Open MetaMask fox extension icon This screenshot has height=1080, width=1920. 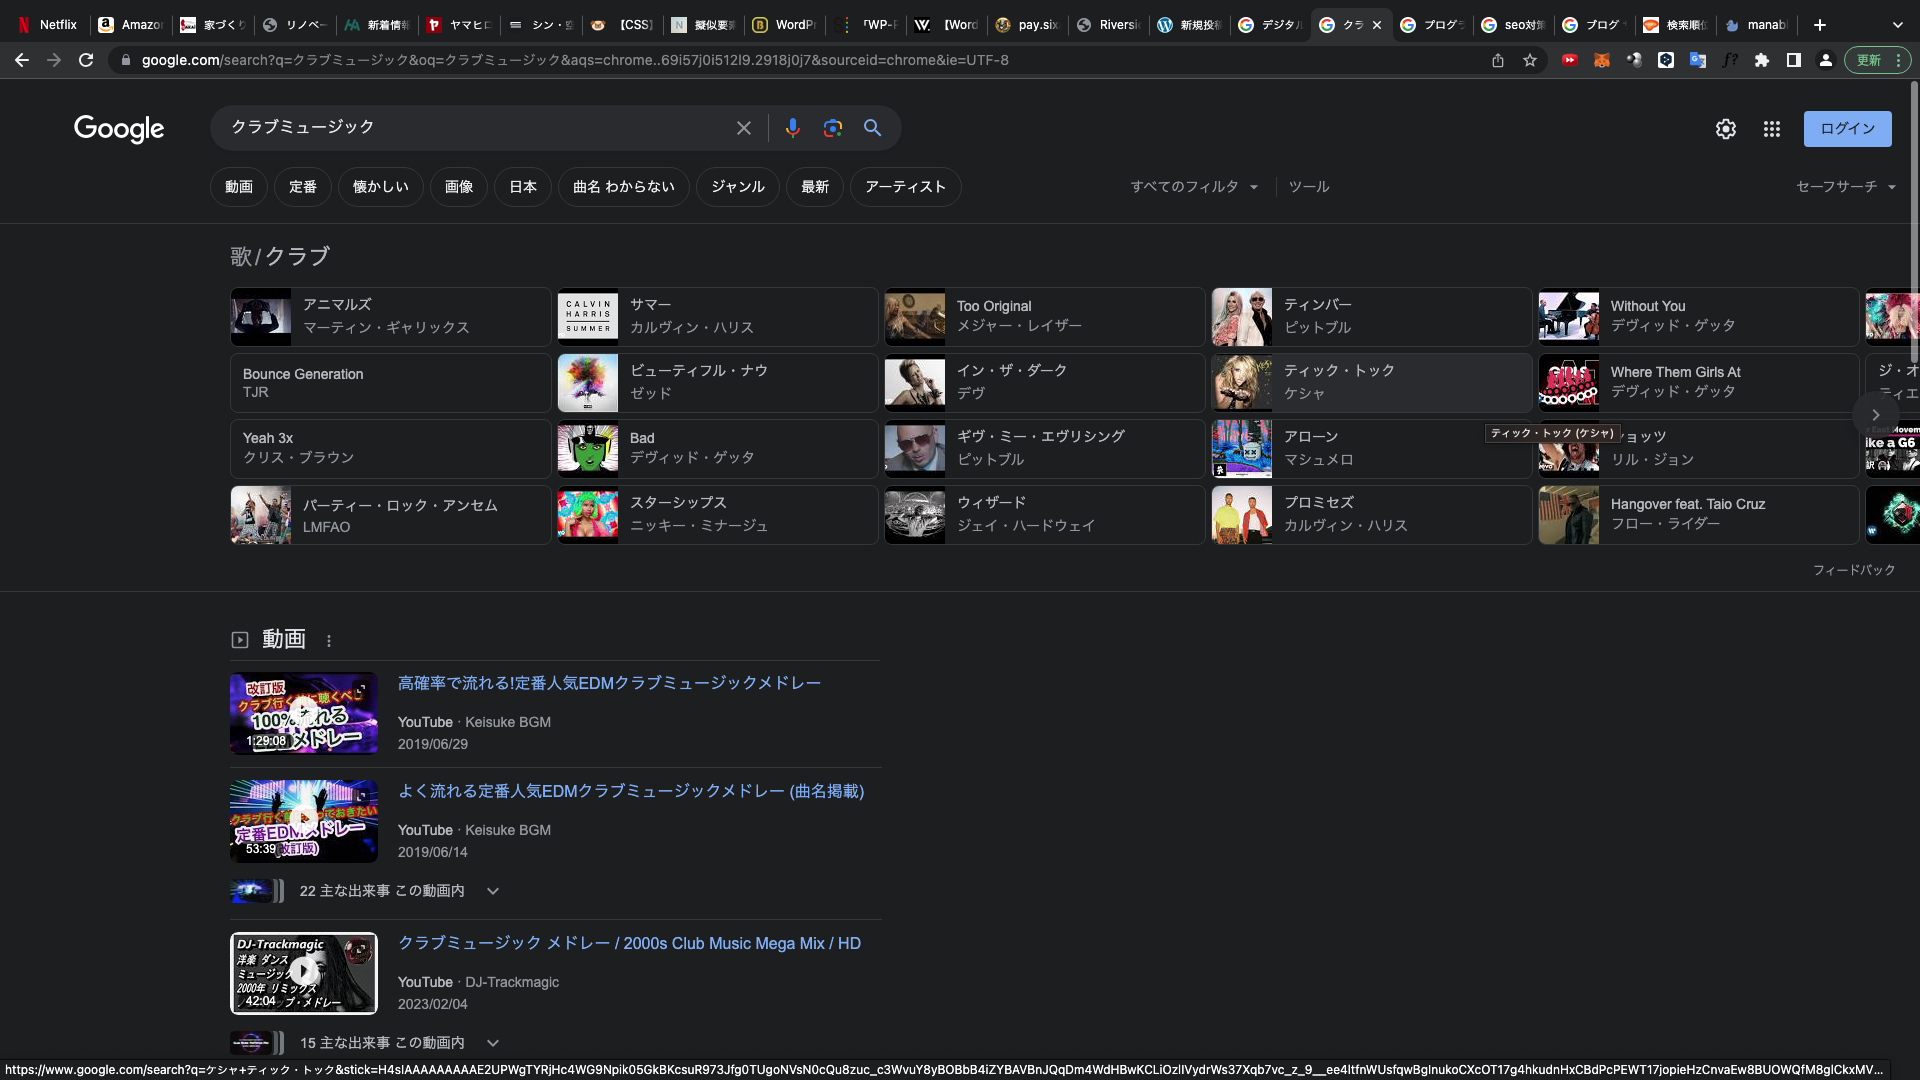(1602, 60)
